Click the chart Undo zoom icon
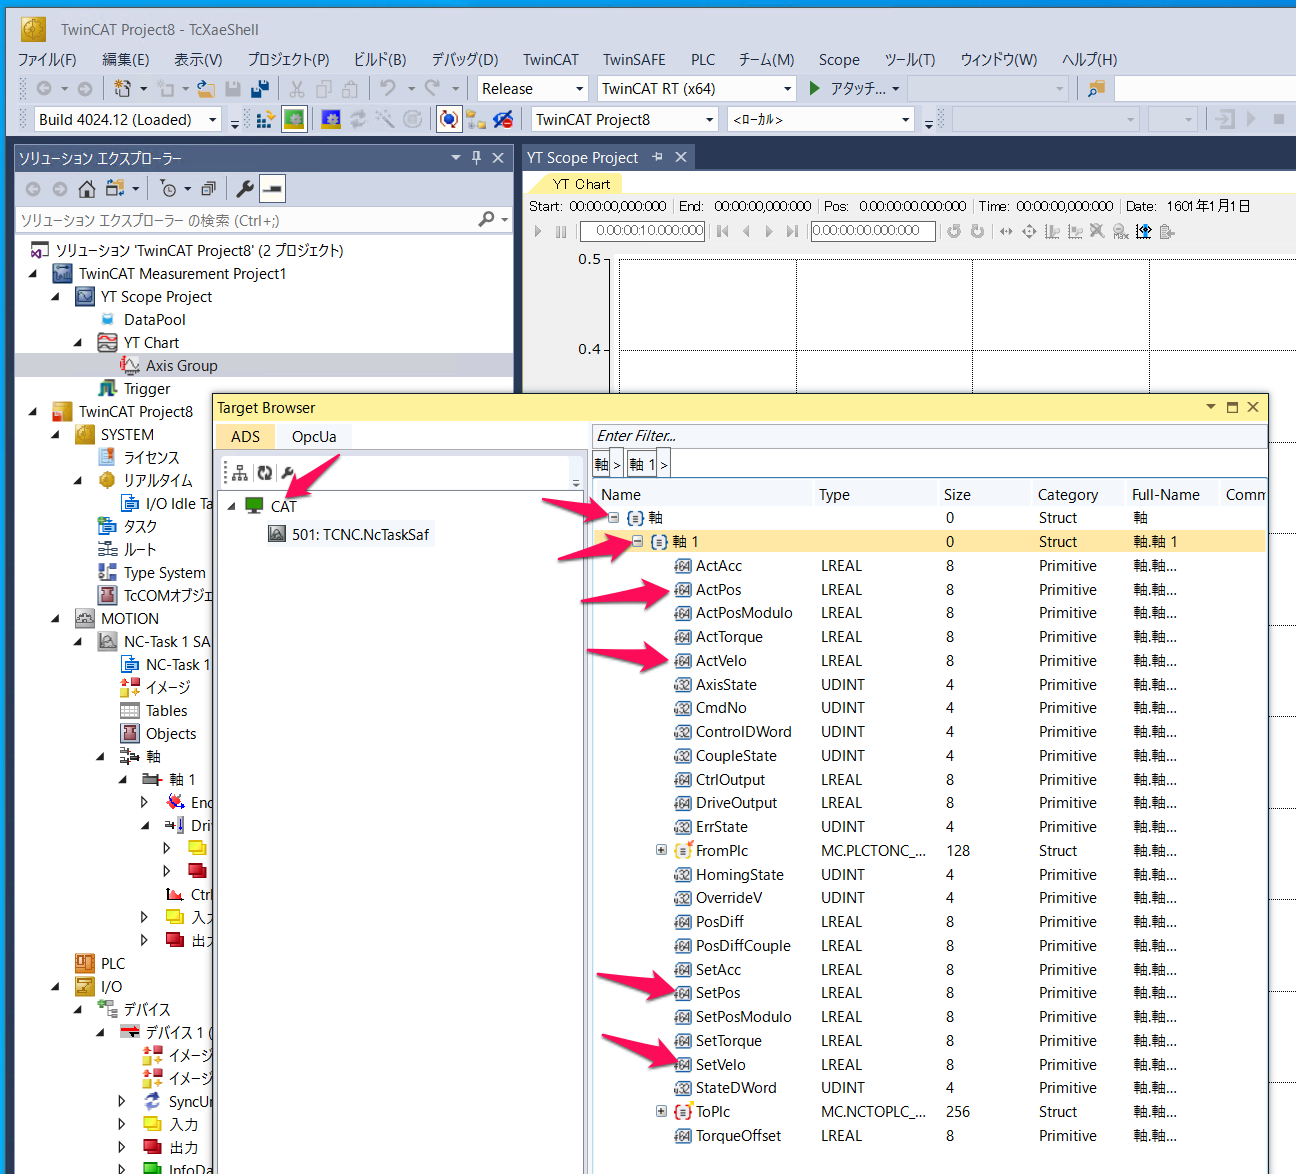1296x1174 pixels. (954, 231)
